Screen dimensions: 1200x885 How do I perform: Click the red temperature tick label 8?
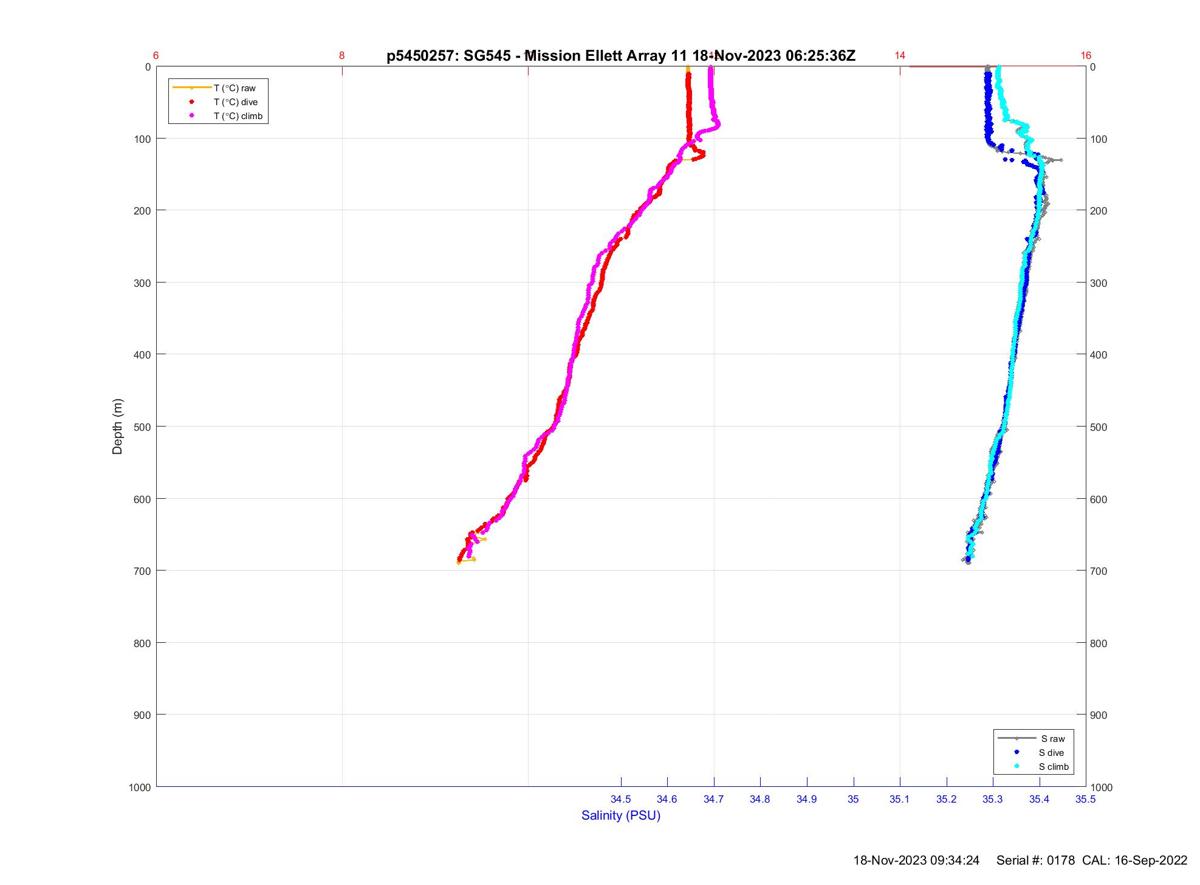tap(342, 55)
